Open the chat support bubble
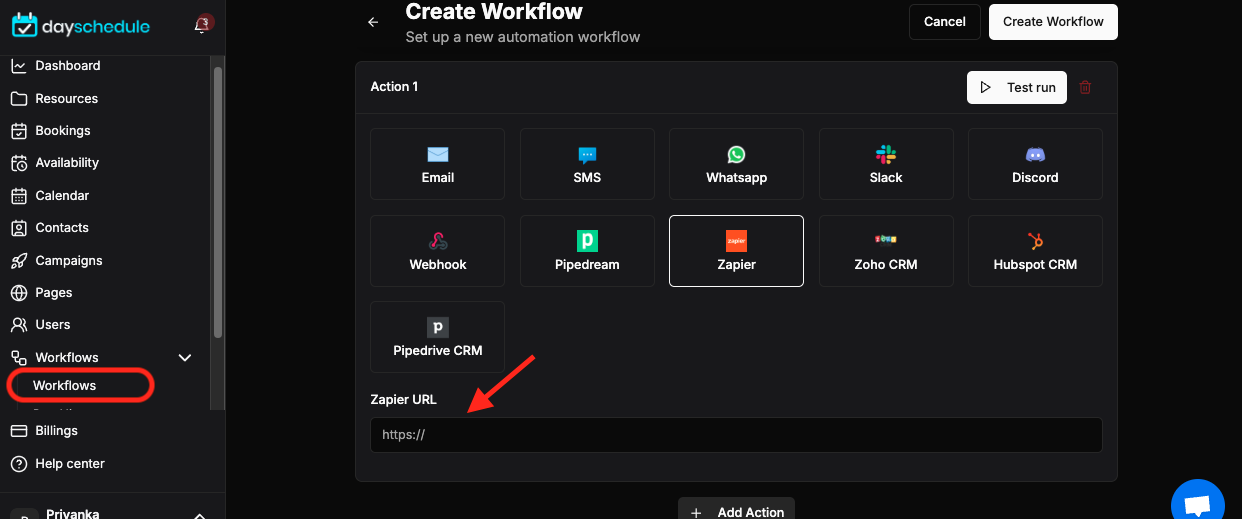This screenshot has height=519, width=1242. point(1197,503)
